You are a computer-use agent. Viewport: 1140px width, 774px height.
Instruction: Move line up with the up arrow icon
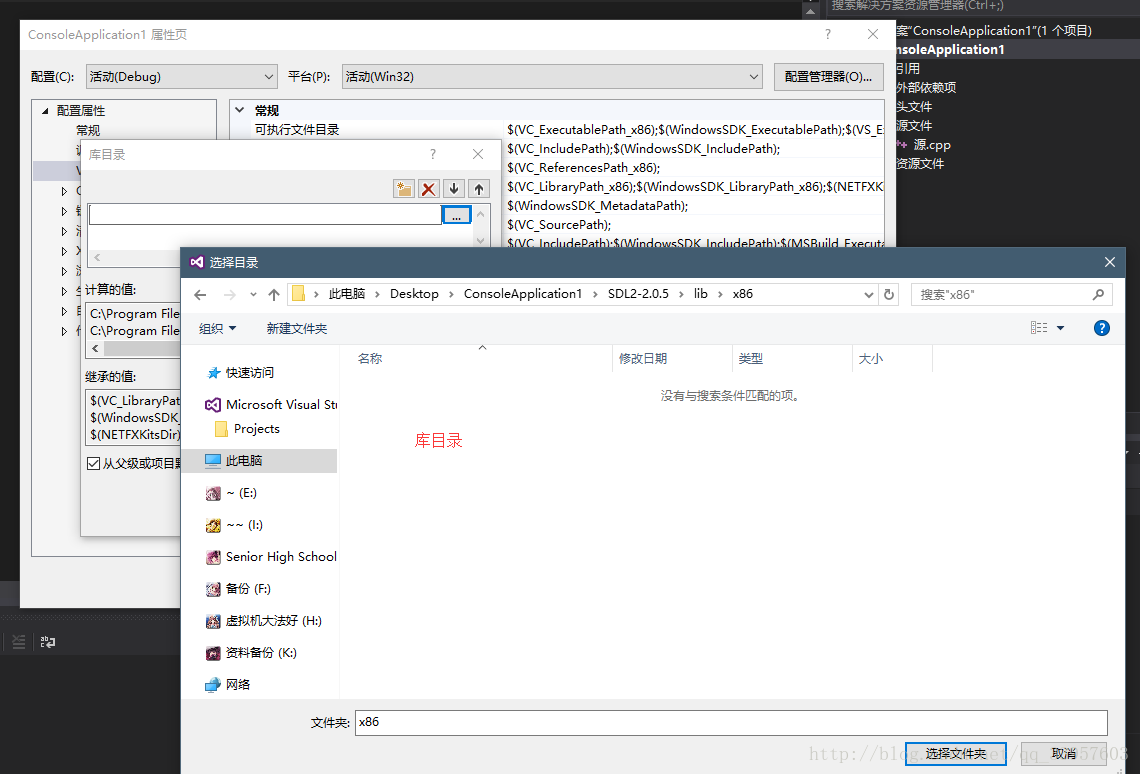pos(478,189)
